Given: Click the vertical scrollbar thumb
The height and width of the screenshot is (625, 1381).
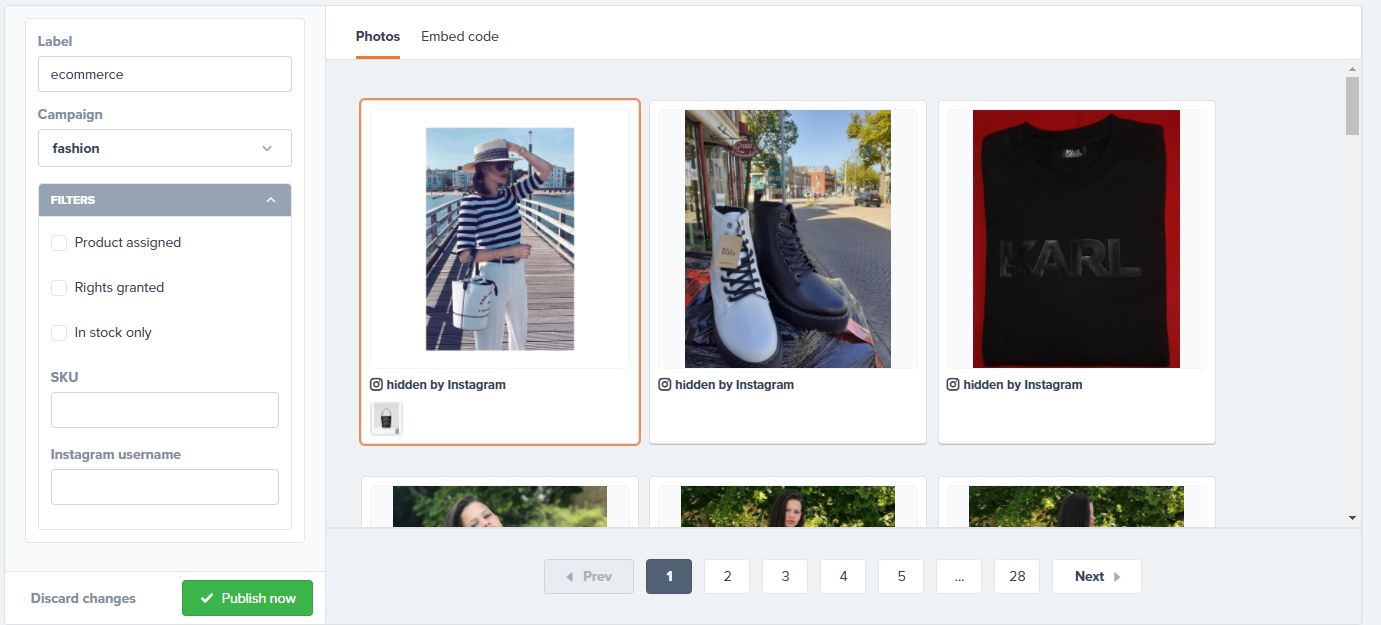Looking at the screenshot, I should click(x=1352, y=105).
